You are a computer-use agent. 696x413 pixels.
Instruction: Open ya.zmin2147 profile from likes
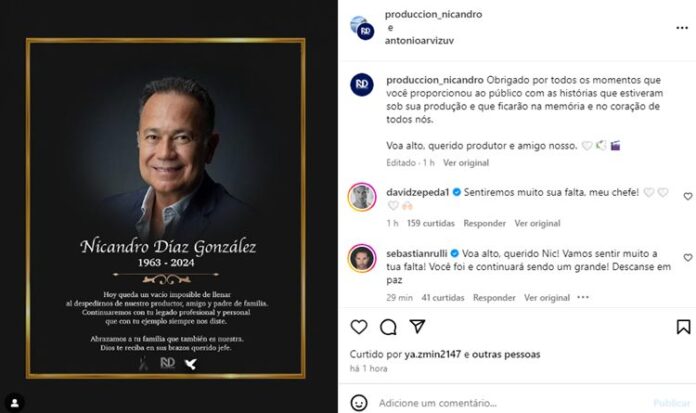click(432, 354)
